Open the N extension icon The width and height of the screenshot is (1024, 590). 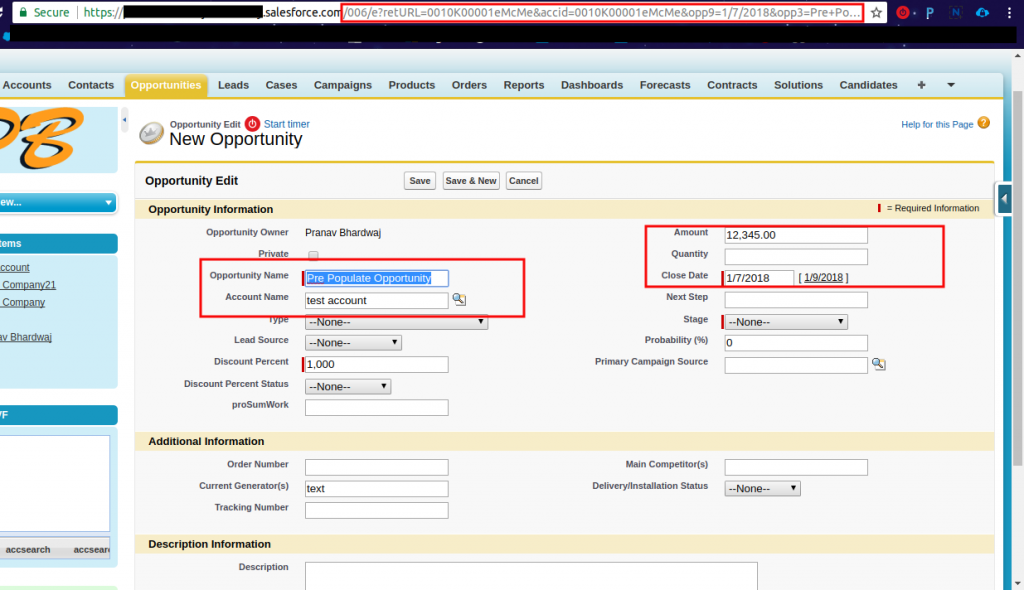coord(956,12)
